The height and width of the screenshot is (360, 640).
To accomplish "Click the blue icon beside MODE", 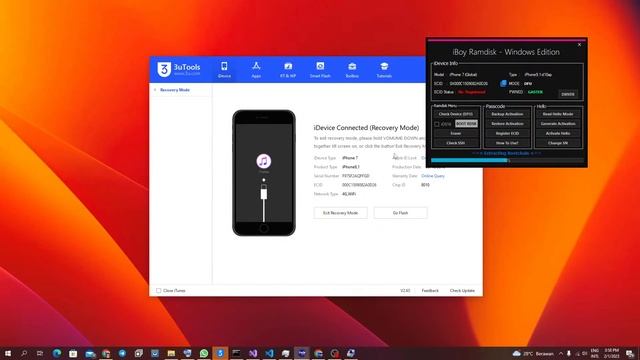I will pos(503,83).
